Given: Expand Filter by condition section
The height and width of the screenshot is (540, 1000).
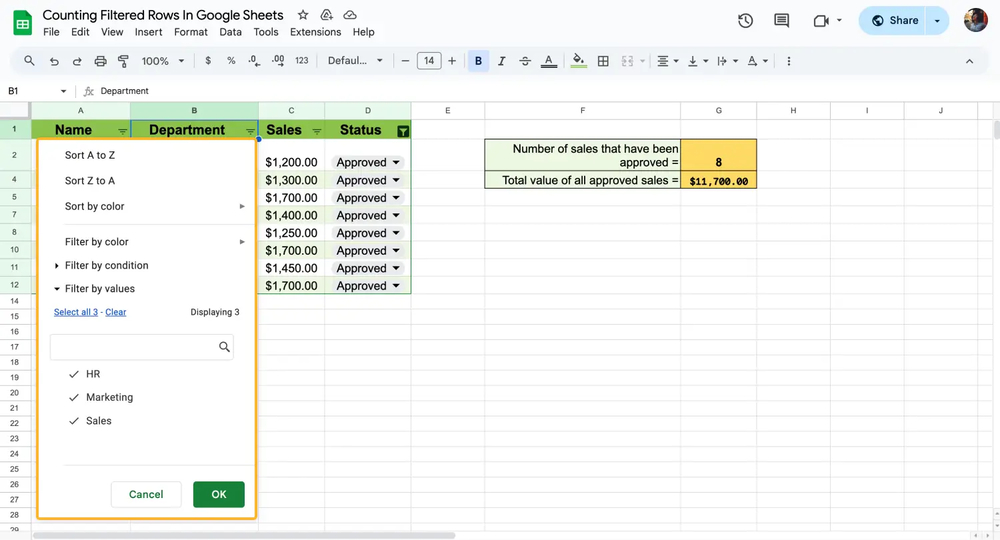Looking at the screenshot, I should click(106, 265).
